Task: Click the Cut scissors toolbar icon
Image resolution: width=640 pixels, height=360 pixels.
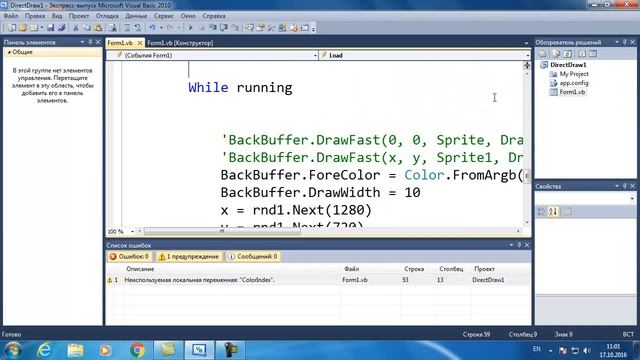Action: pyautogui.click(x=76, y=28)
